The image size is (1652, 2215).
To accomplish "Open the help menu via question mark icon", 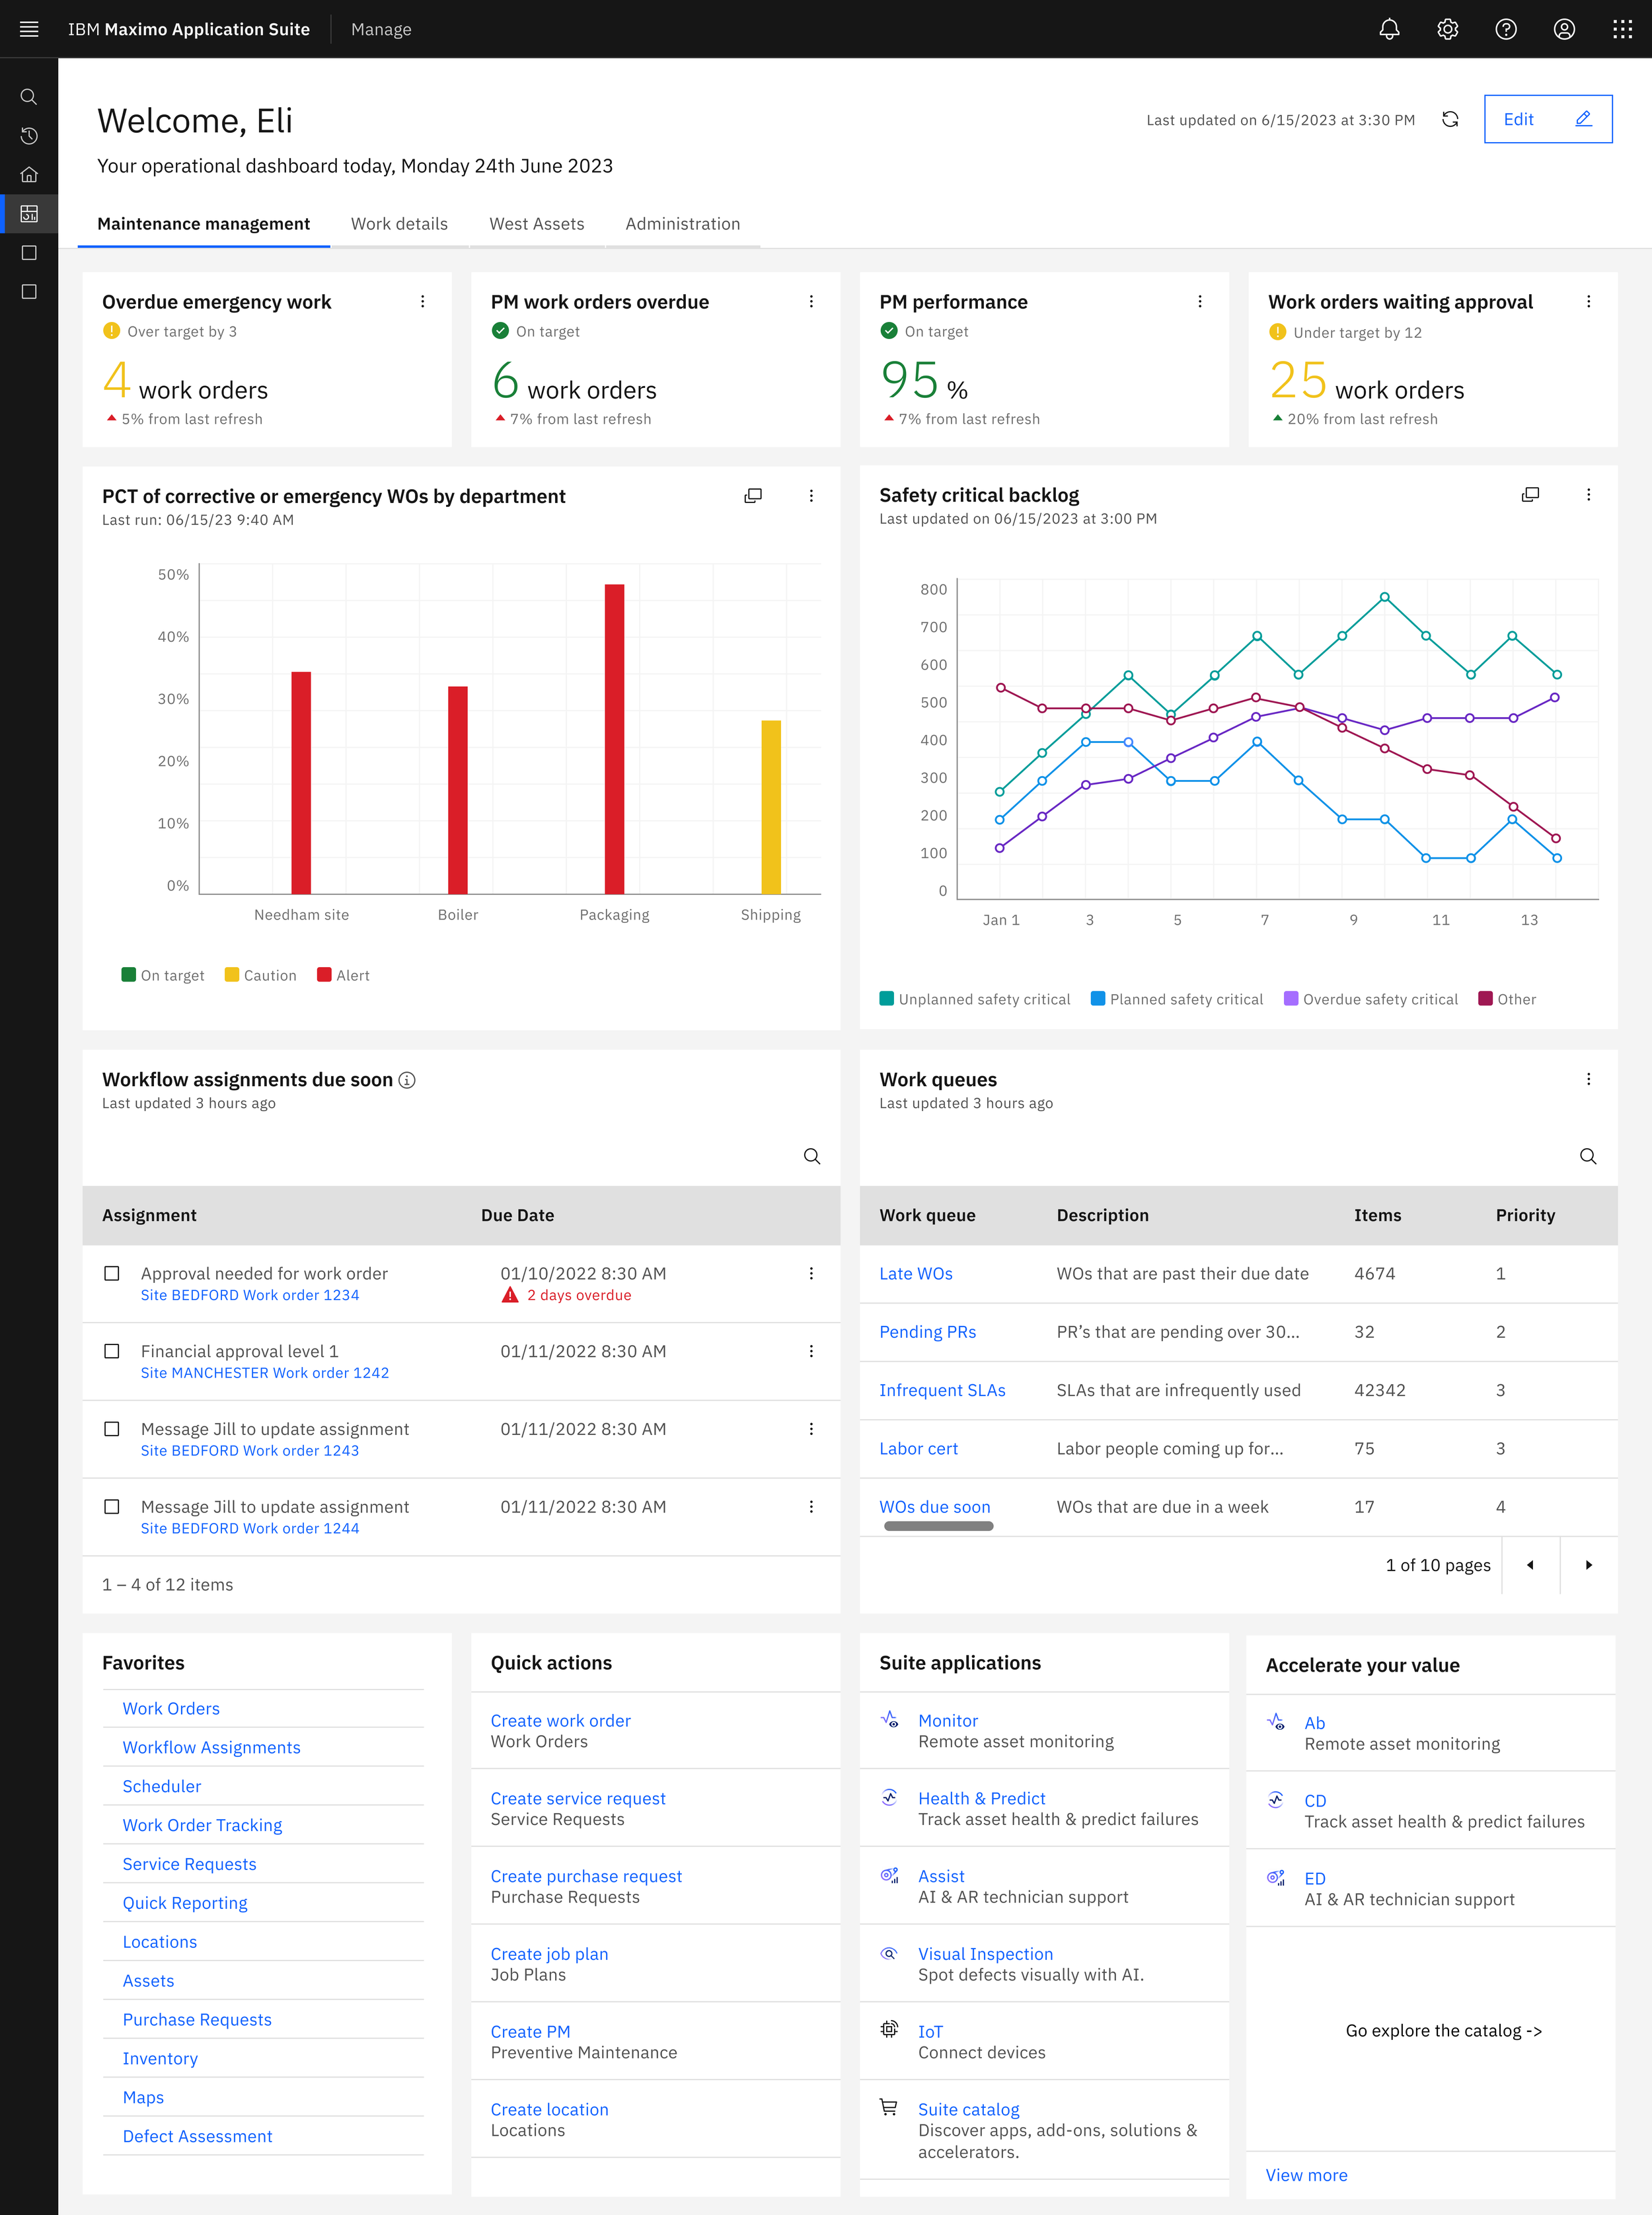I will 1505,29.
